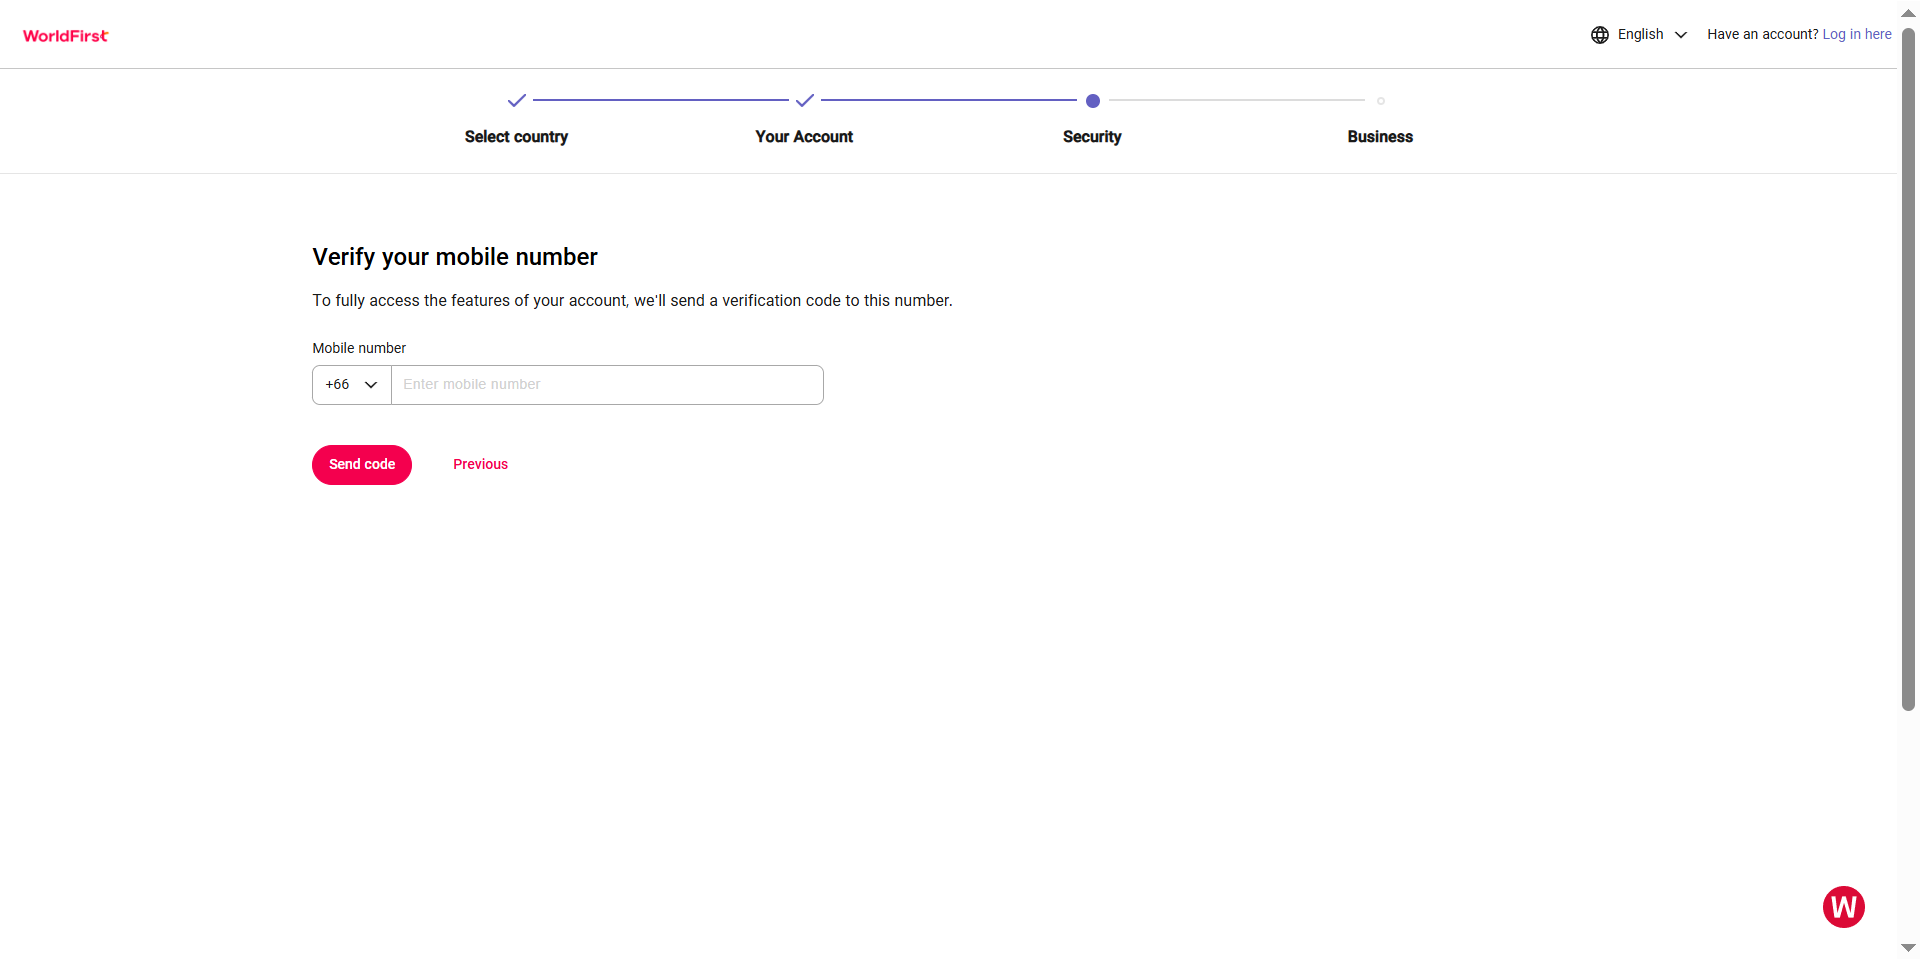Expand the +66 country code selector
The image size is (1920, 959).
coord(351,385)
